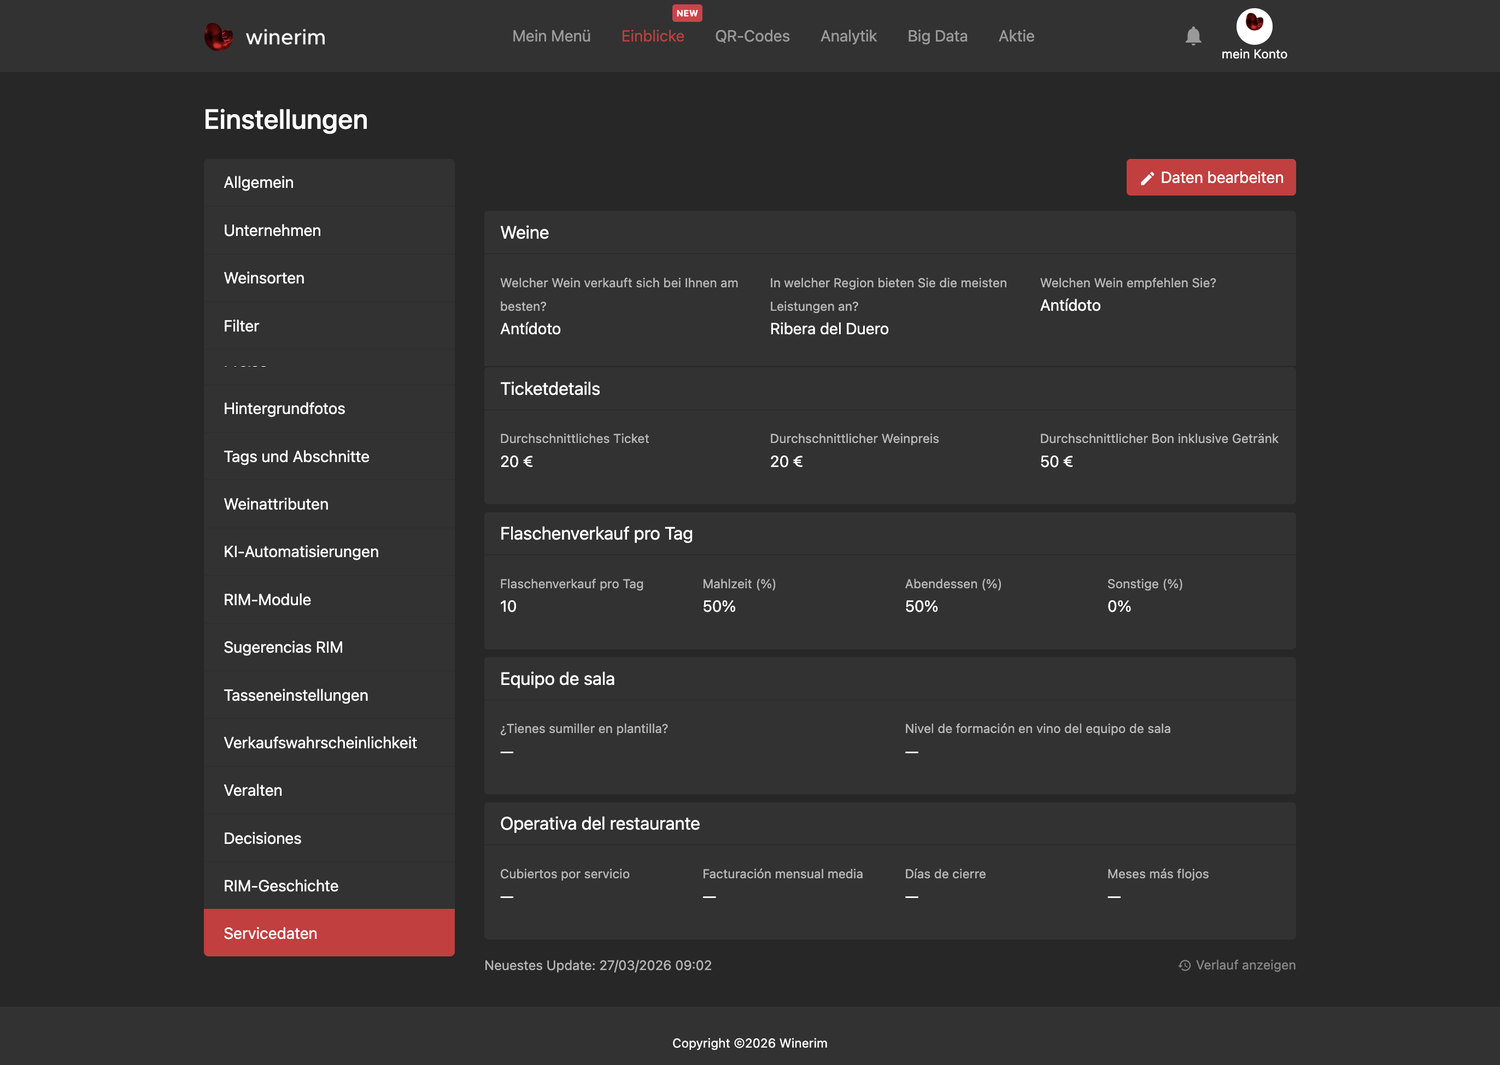Click the Días de cierre label

click(x=945, y=874)
